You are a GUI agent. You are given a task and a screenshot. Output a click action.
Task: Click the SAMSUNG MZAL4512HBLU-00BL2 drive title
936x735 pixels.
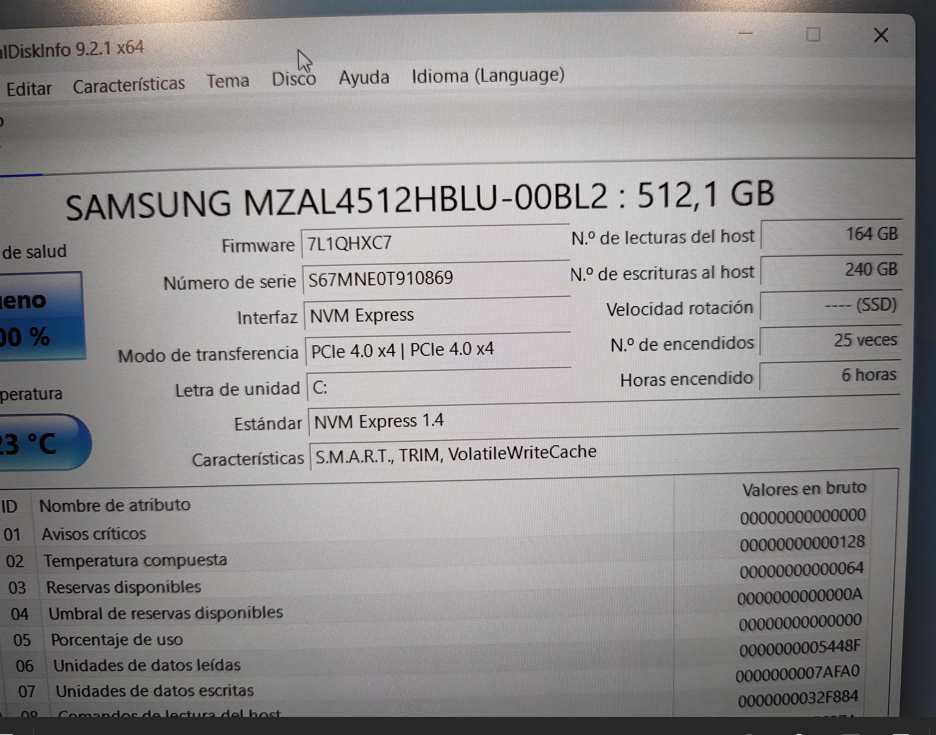pos(419,199)
